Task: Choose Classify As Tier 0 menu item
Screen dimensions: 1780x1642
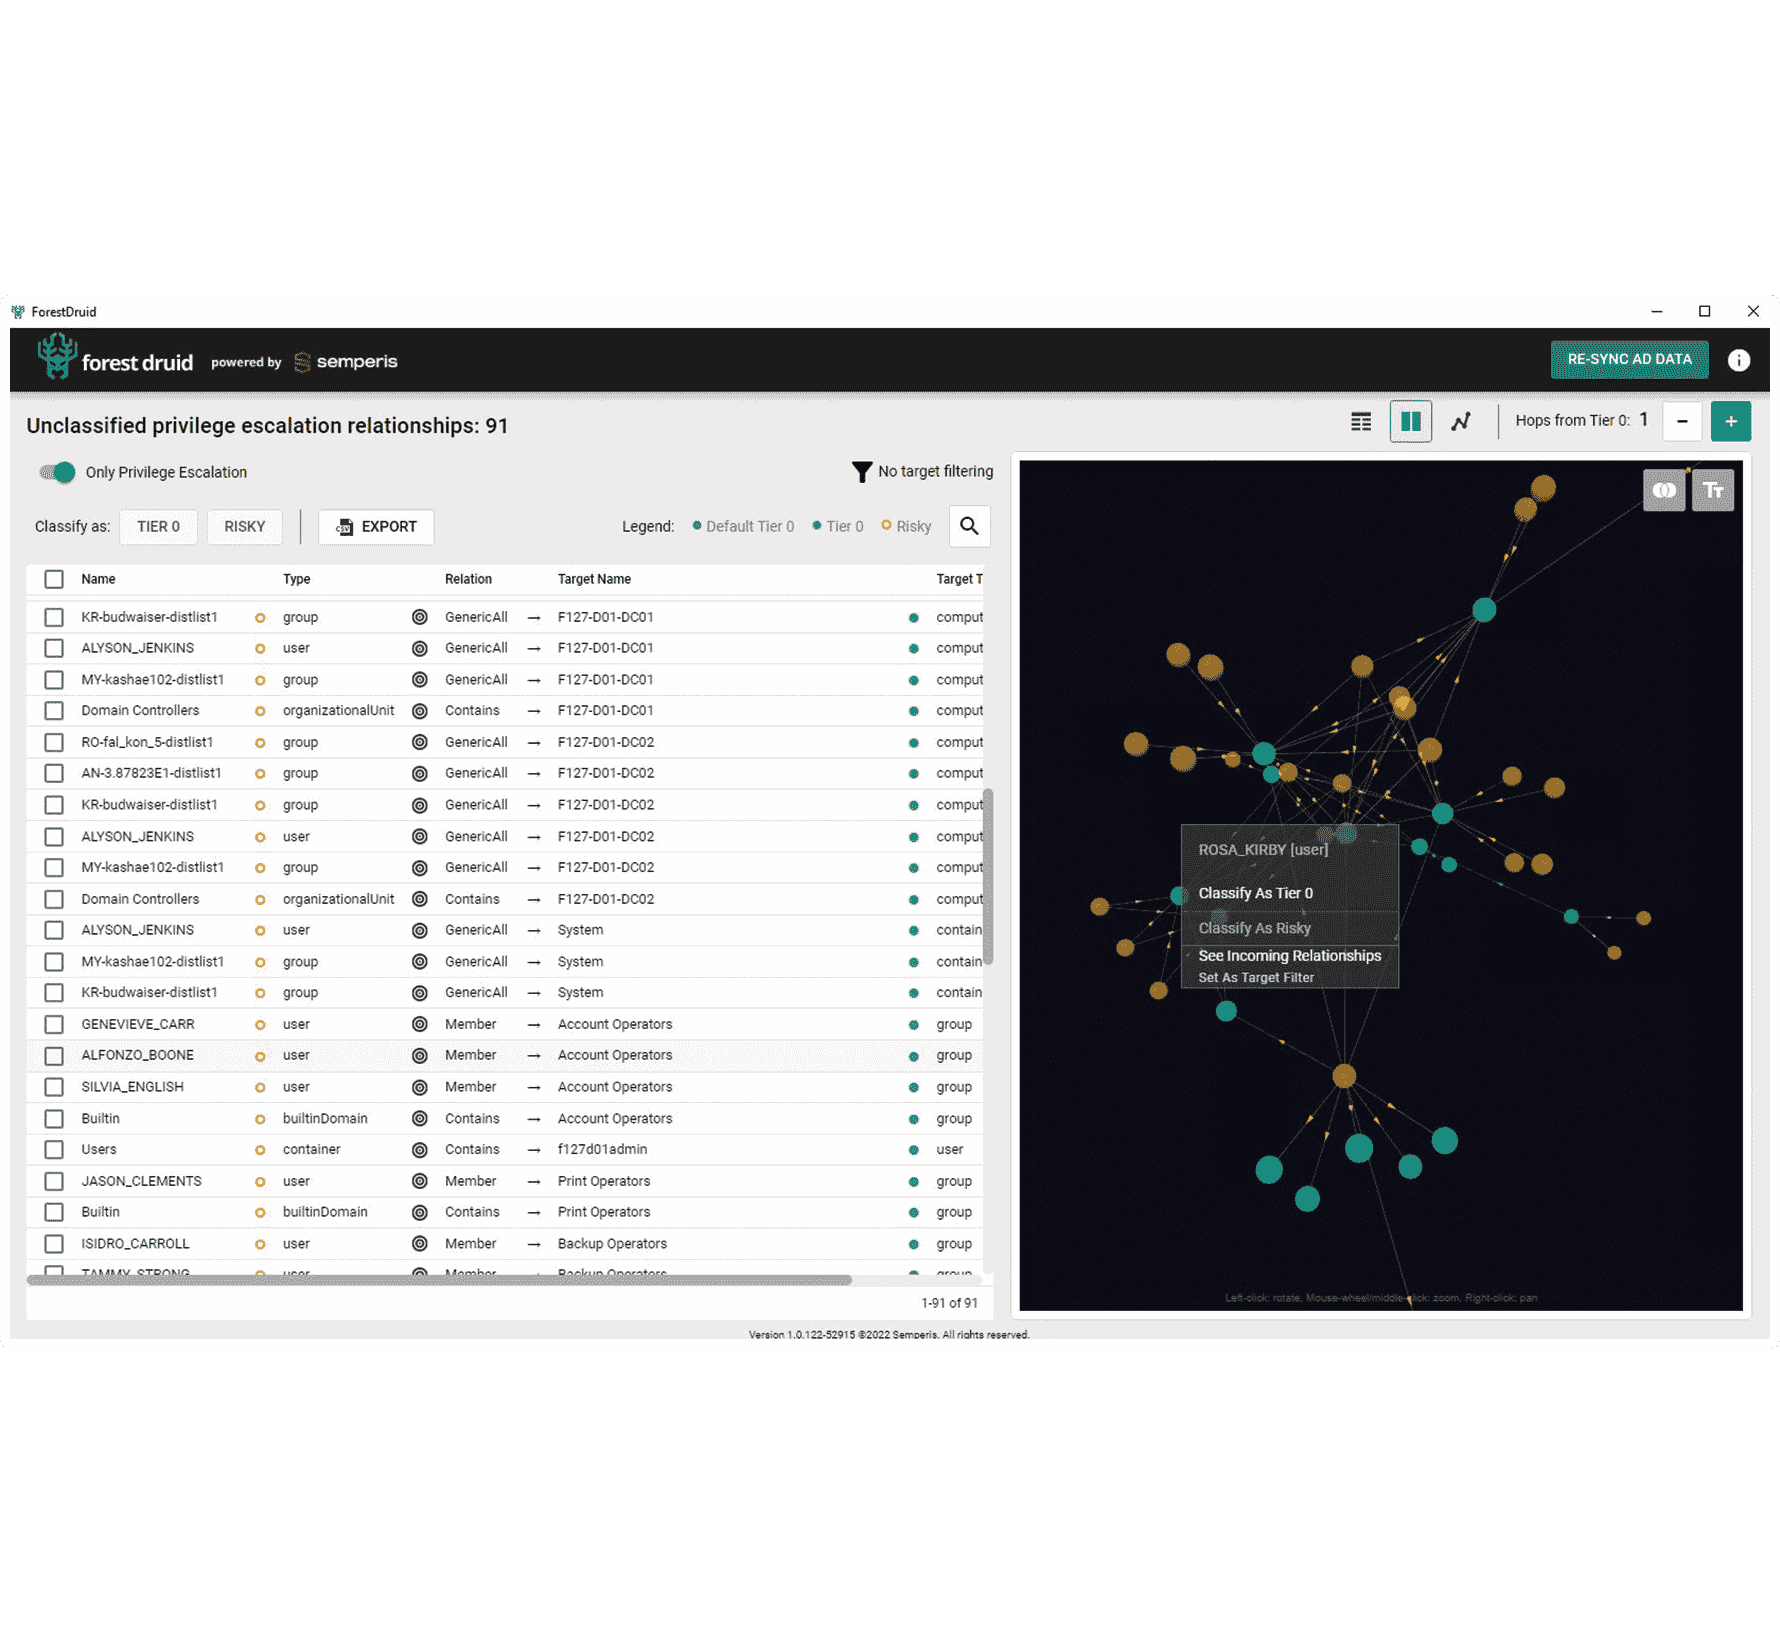Action: (1255, 893)
